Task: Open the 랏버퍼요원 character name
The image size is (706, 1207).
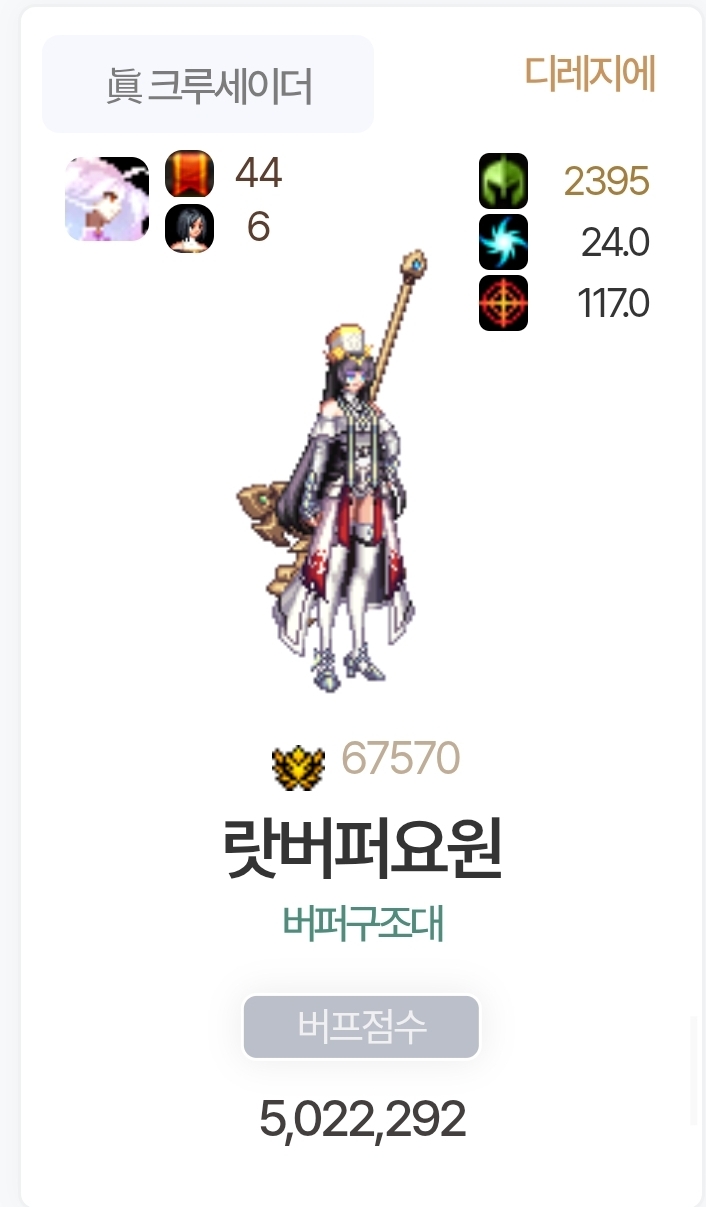Action: 362,849
